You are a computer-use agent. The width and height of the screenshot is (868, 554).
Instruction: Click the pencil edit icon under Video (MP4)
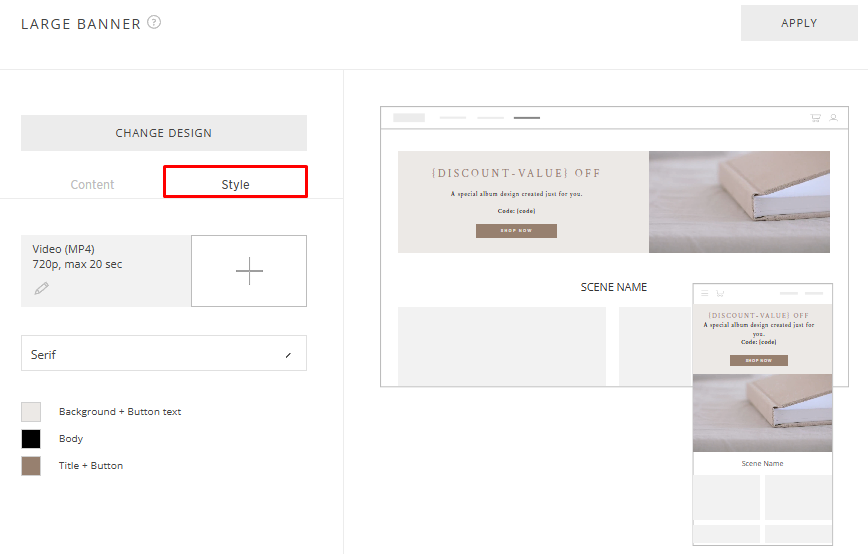[x=41, y=288]
